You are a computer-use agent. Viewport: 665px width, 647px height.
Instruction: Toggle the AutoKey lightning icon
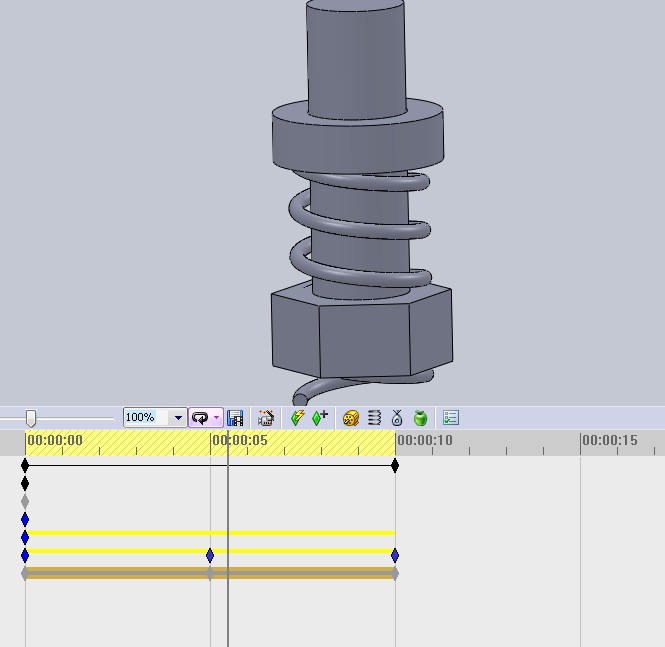click(298, 418)
